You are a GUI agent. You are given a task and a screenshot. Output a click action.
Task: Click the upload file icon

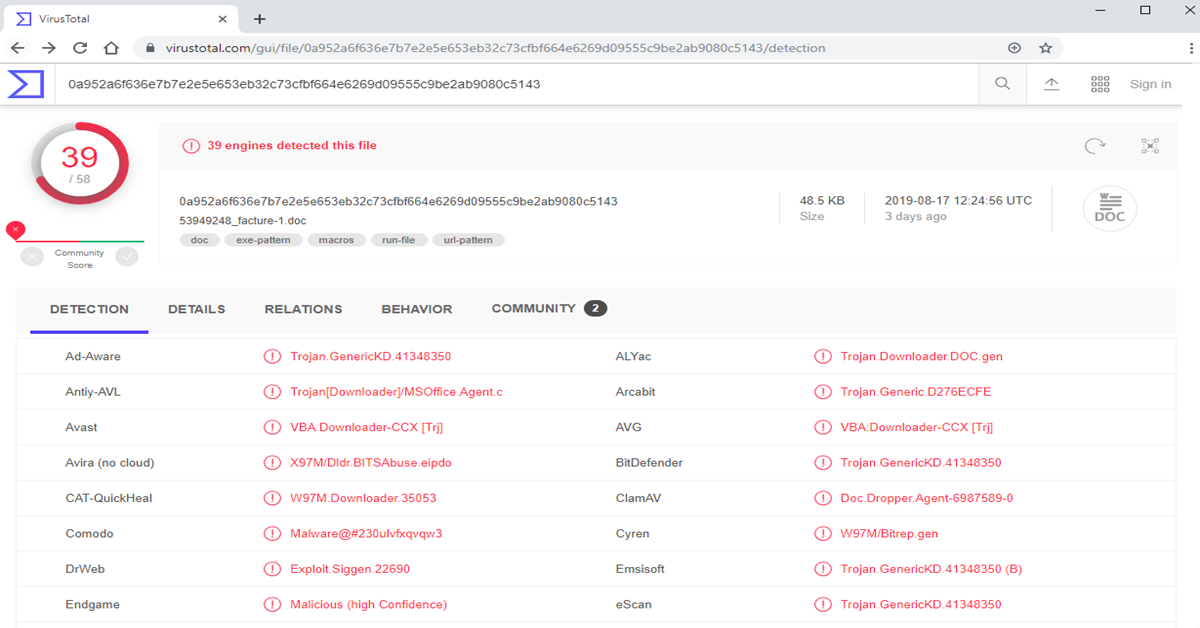(1051, 84)
